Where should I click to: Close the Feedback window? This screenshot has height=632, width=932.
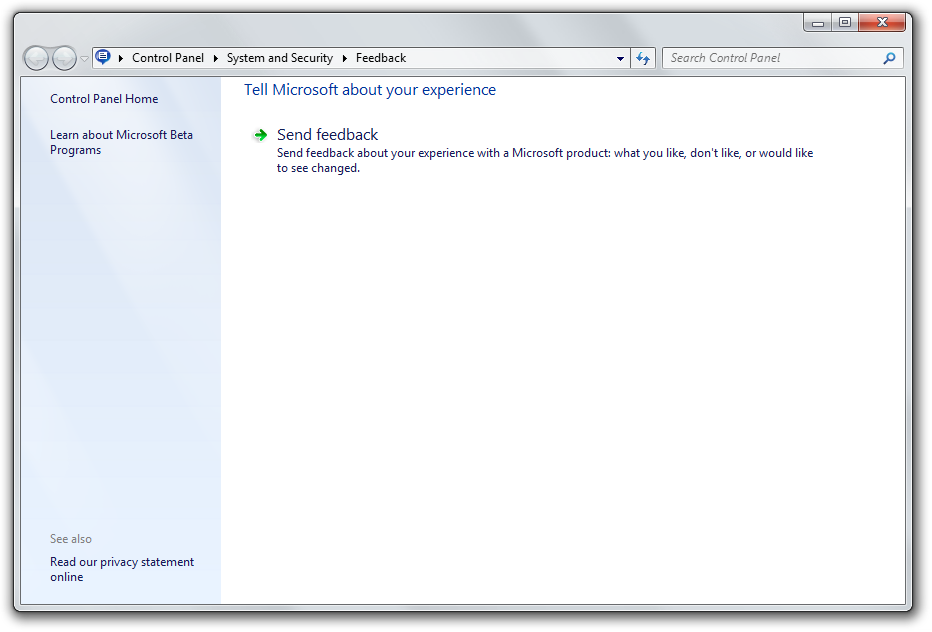882,23
